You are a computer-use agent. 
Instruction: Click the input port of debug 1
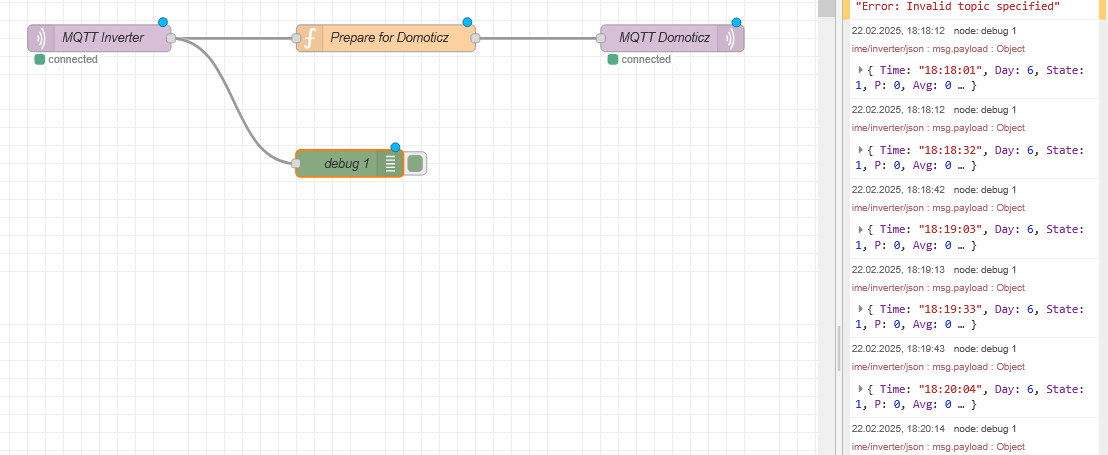coord(295,163)
